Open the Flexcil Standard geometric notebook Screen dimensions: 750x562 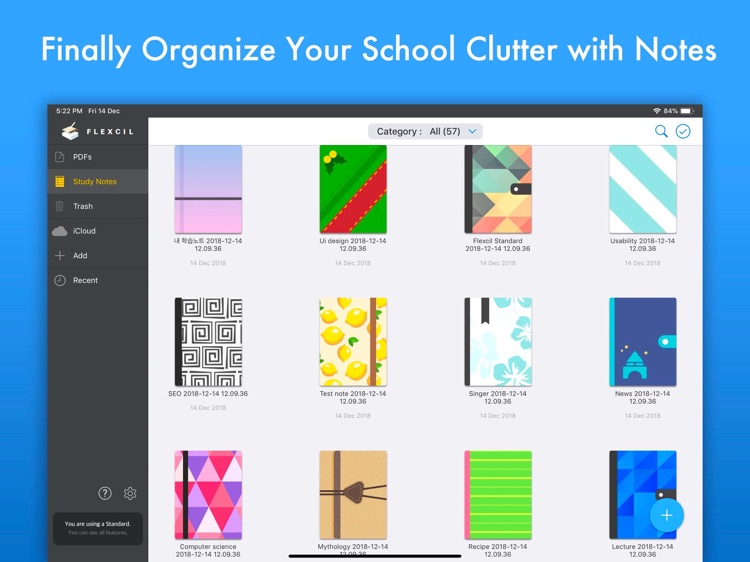click(498, 189)
